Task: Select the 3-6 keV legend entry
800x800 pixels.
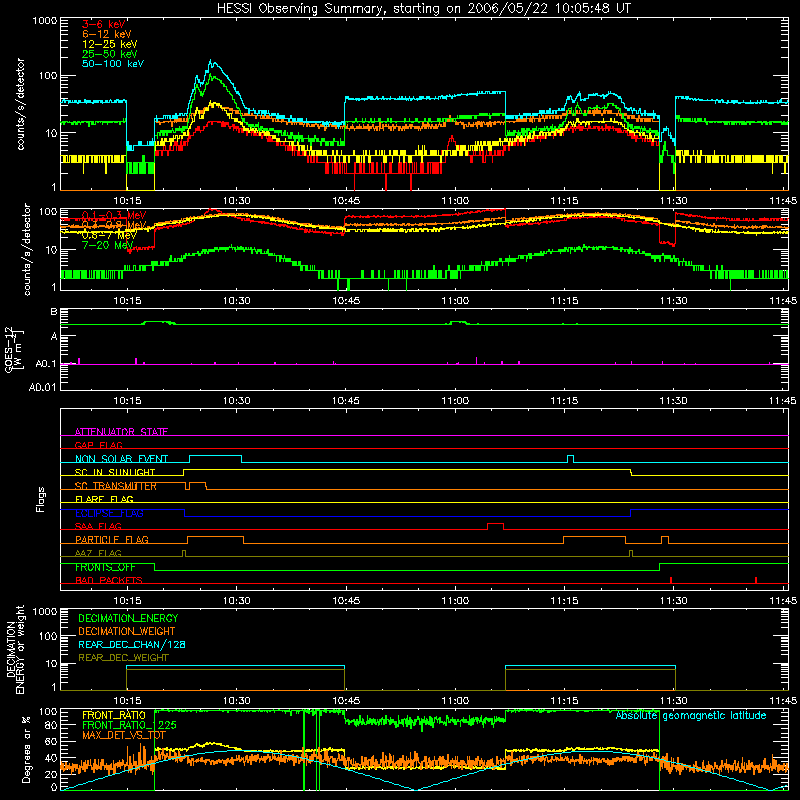Action: (104, 24)
